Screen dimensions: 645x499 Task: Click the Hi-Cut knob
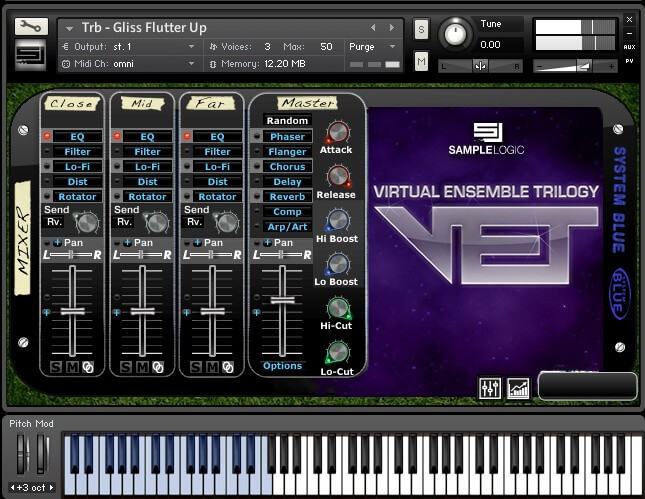(x=339, y=308)
